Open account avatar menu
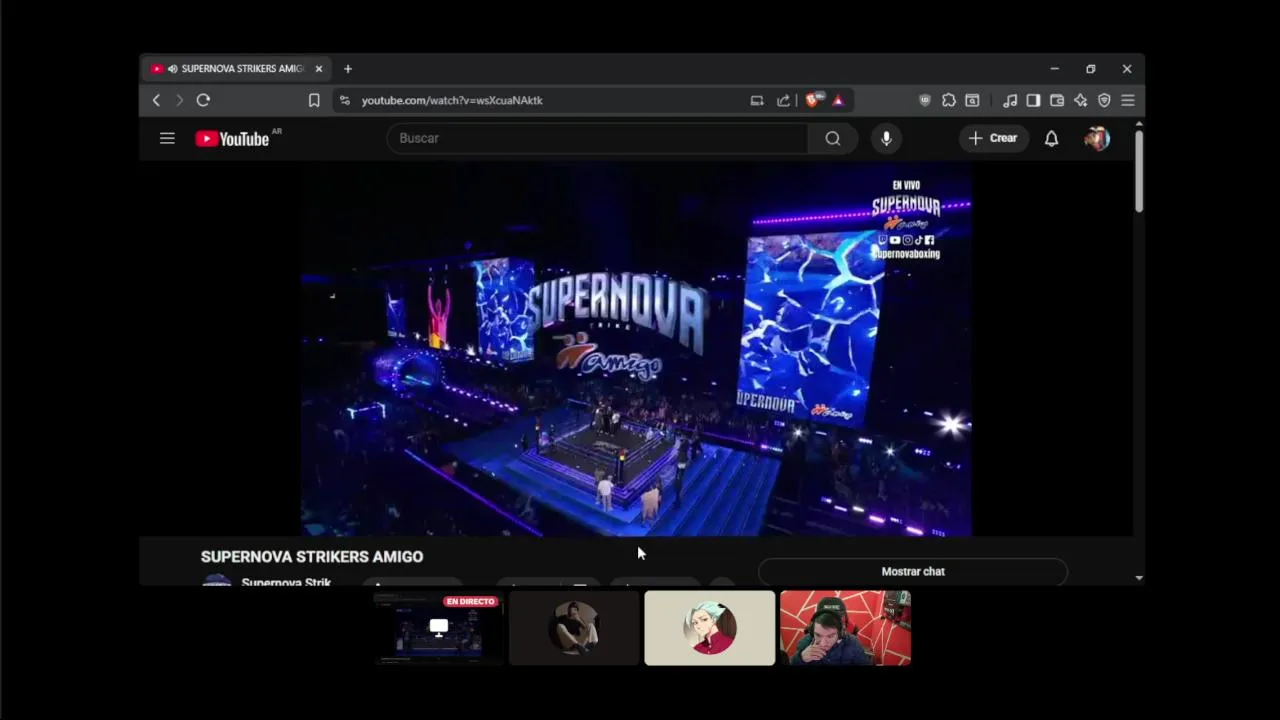1280x720 pixels. (1097, 138)
